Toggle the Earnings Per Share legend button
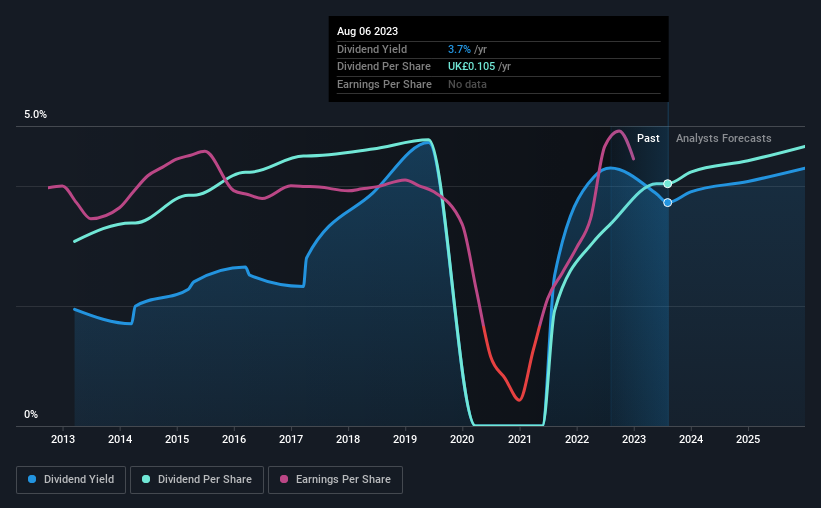The width and height of the screenshot is (821, 508). coord(335,480)
